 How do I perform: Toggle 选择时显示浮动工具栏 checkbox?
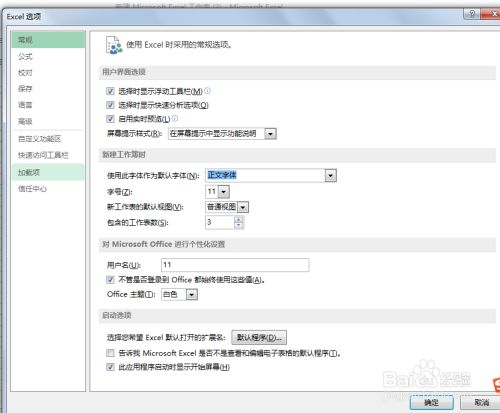click(110, 91)
